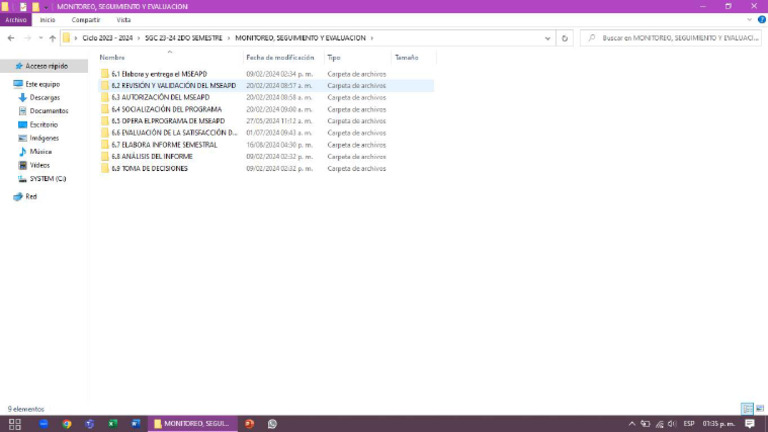Sort by the Tipo column header

point(334,58)
